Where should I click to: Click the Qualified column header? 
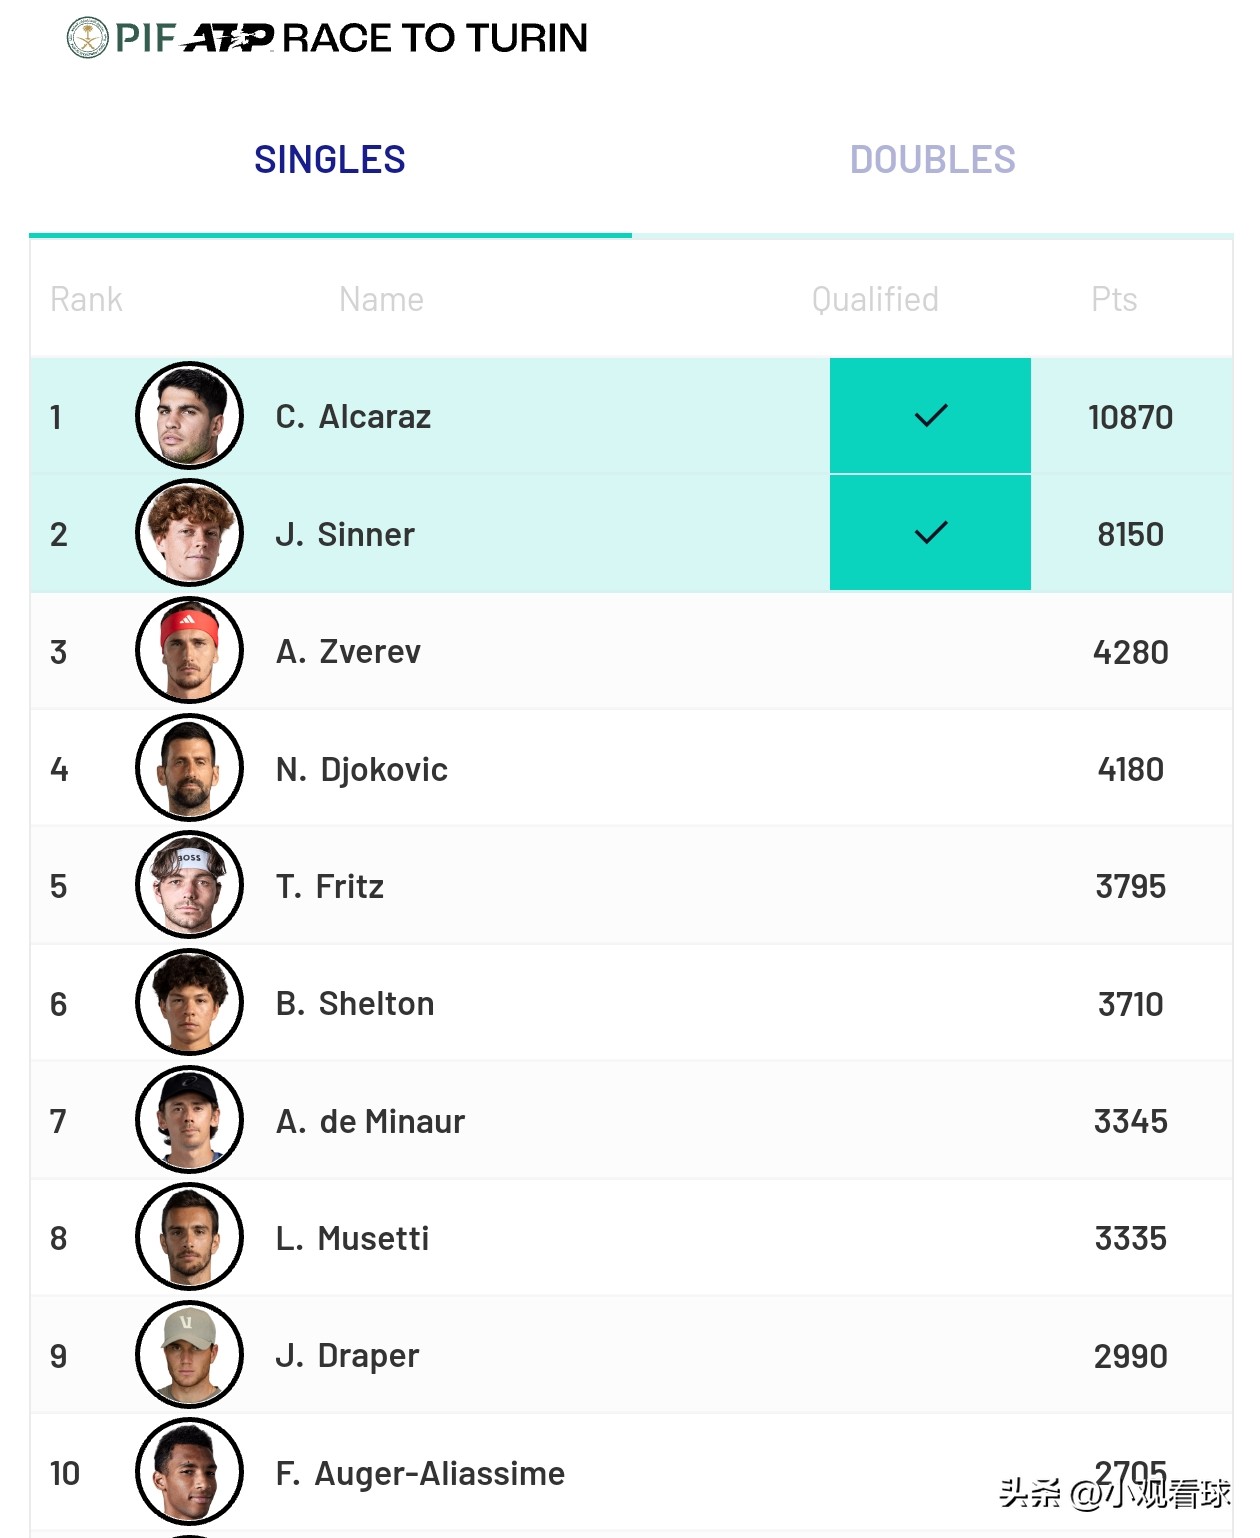[875, 299]
